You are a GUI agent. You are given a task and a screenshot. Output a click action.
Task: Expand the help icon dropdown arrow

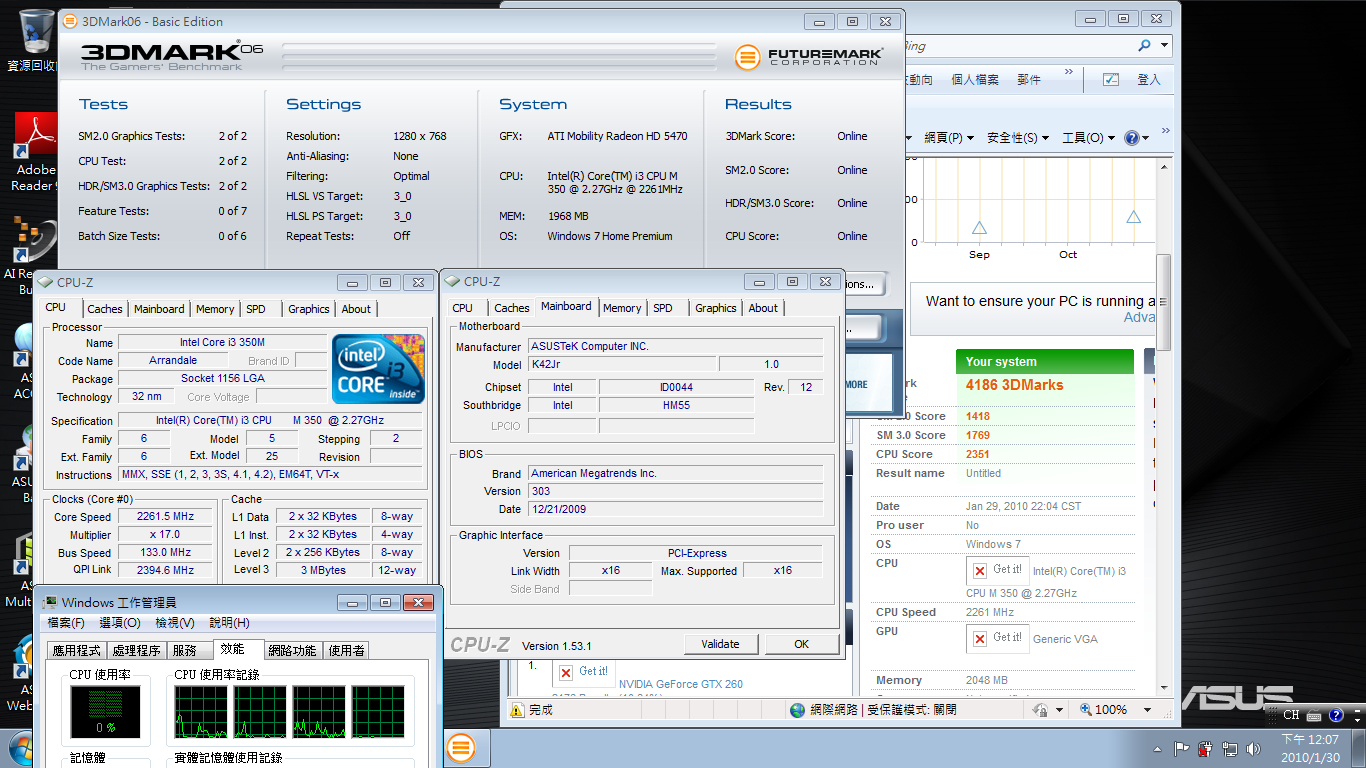pyautogui.click(x=1146, y=138)
